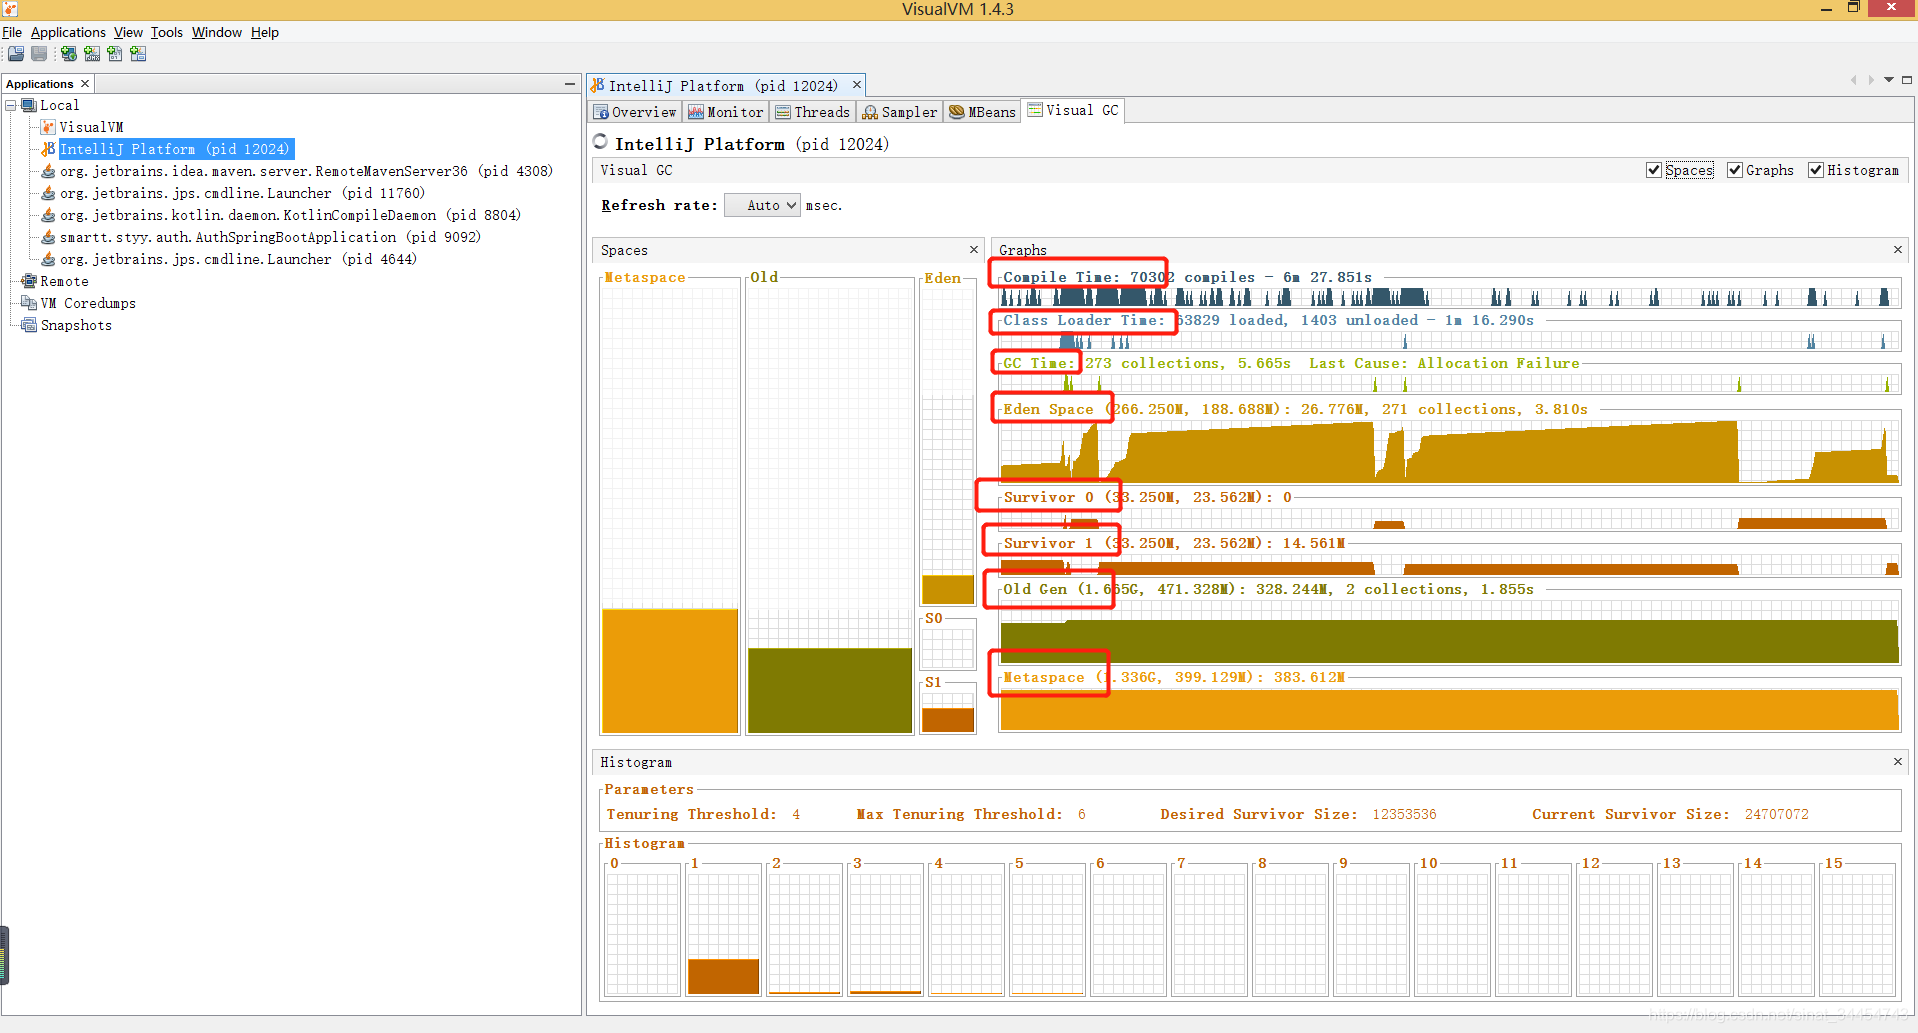The width and height of the screenshot is (1918, 1033).
Task: Select the Overview tab
Action: coord(601,111)
